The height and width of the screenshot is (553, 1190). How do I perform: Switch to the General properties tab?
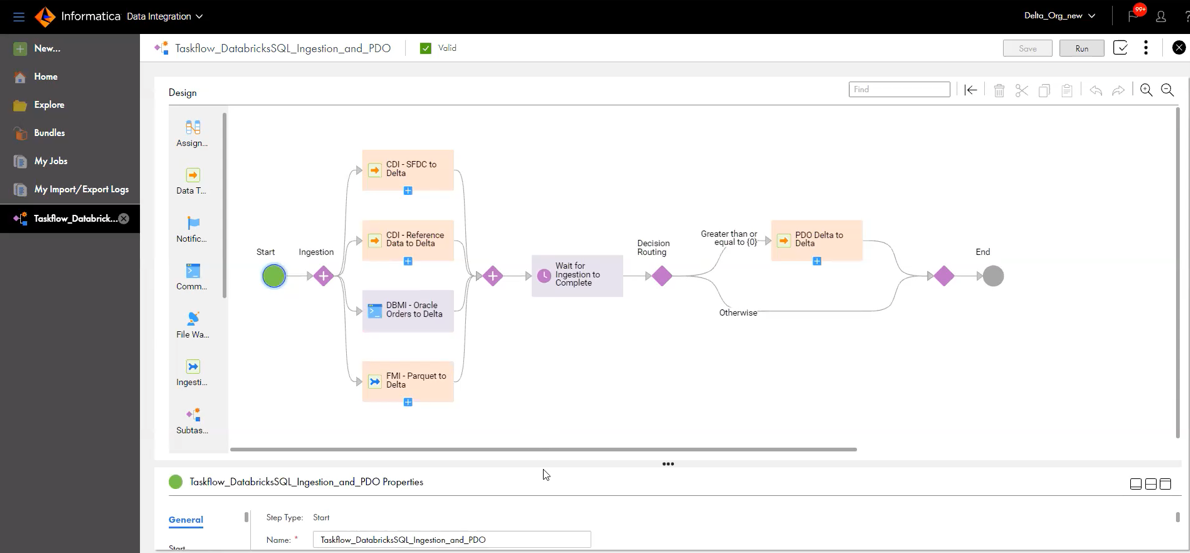pyautogui.click(x=186, y=520)
